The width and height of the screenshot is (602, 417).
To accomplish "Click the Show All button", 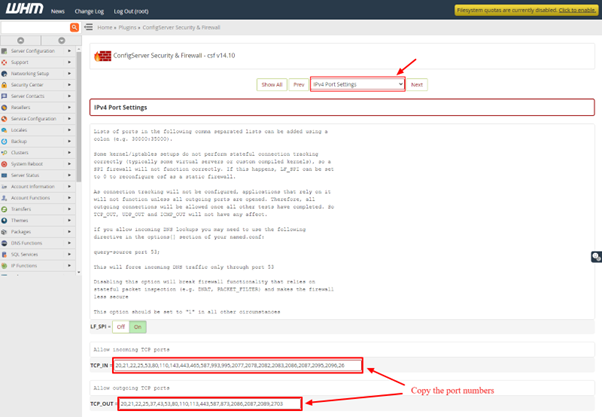I will pyautogui.click(x=271, y=85).
